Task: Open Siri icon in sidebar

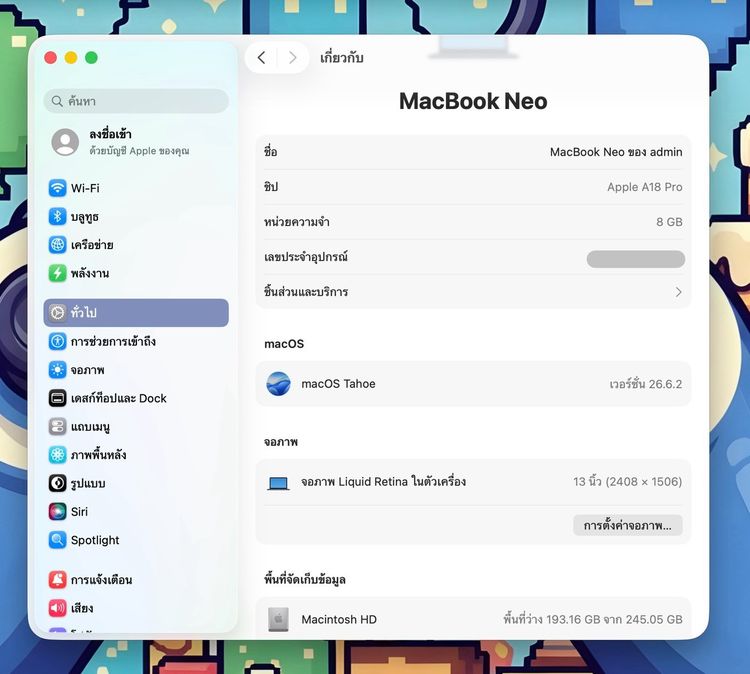Action: tap(57, 511)
